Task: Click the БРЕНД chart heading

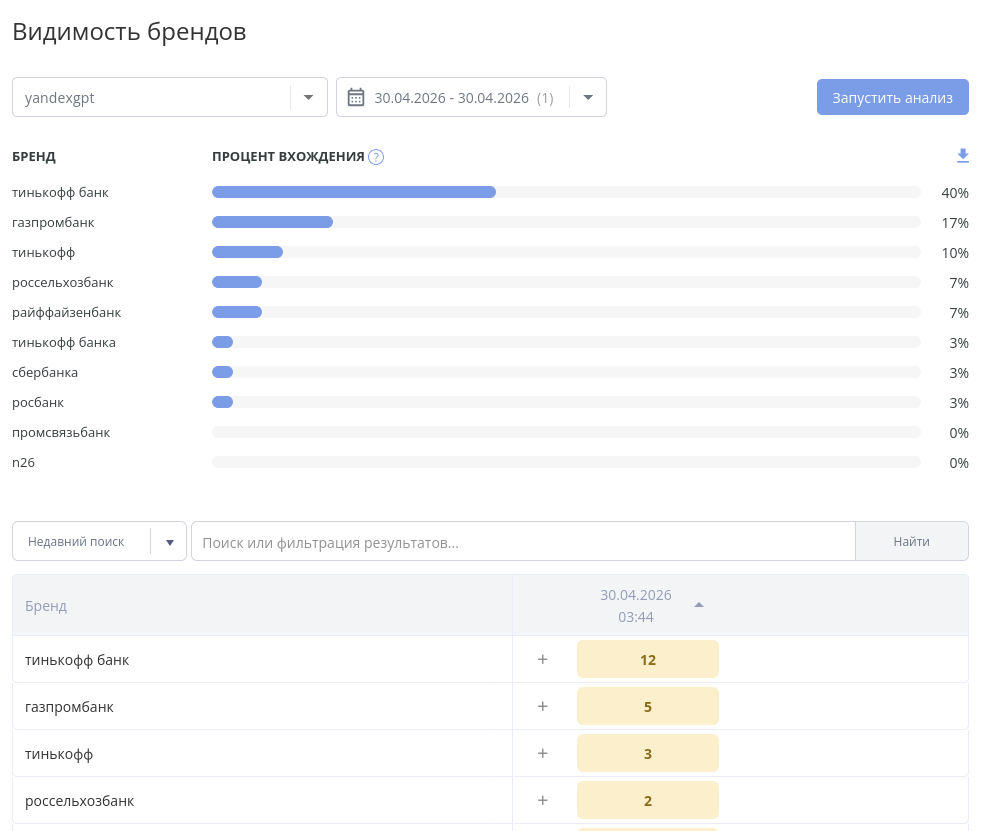Action: click(34, 157)
